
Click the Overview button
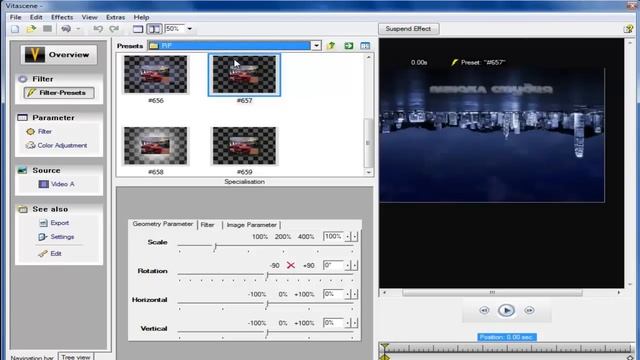(59, 55)
